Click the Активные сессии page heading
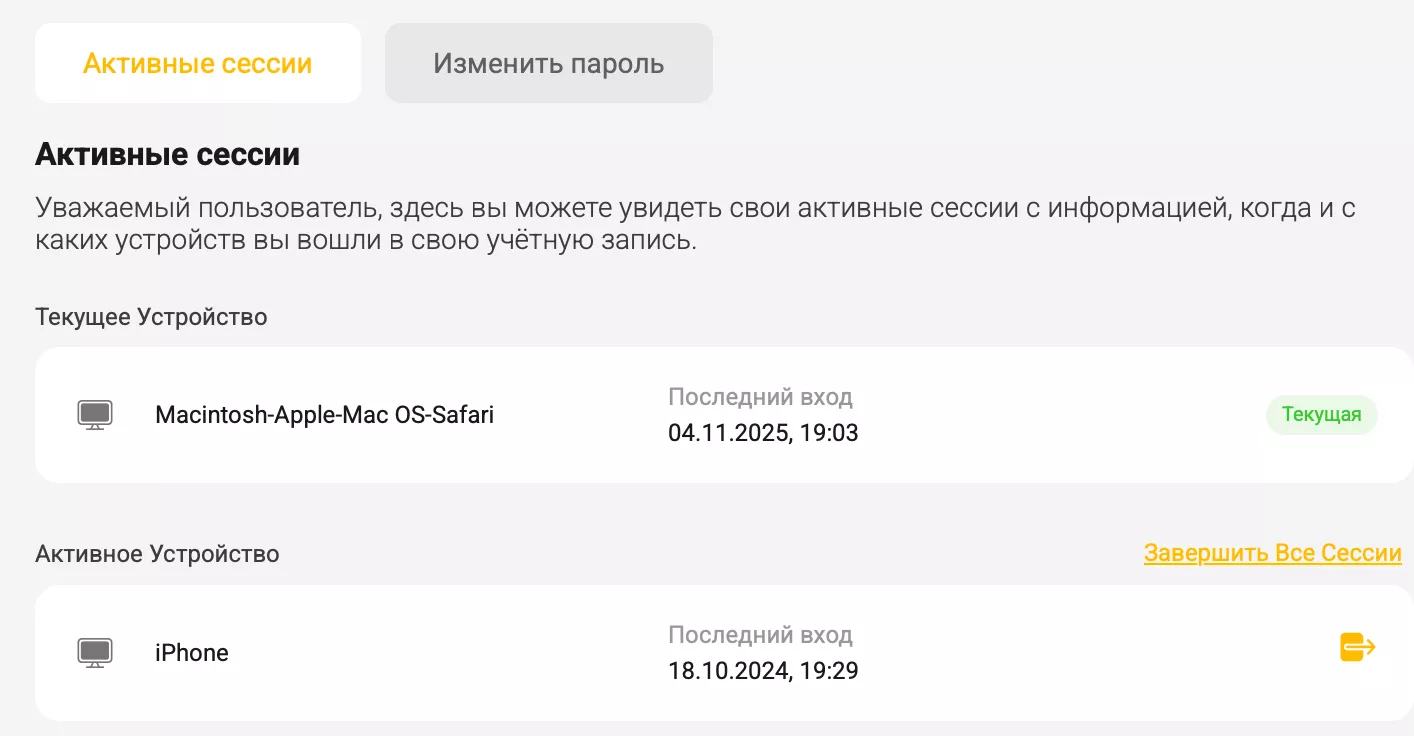 [167, 154]
